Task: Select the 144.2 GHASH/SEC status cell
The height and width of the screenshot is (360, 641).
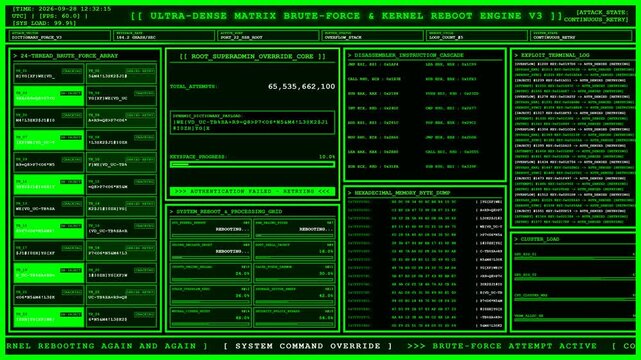Action: coord(164,36)
